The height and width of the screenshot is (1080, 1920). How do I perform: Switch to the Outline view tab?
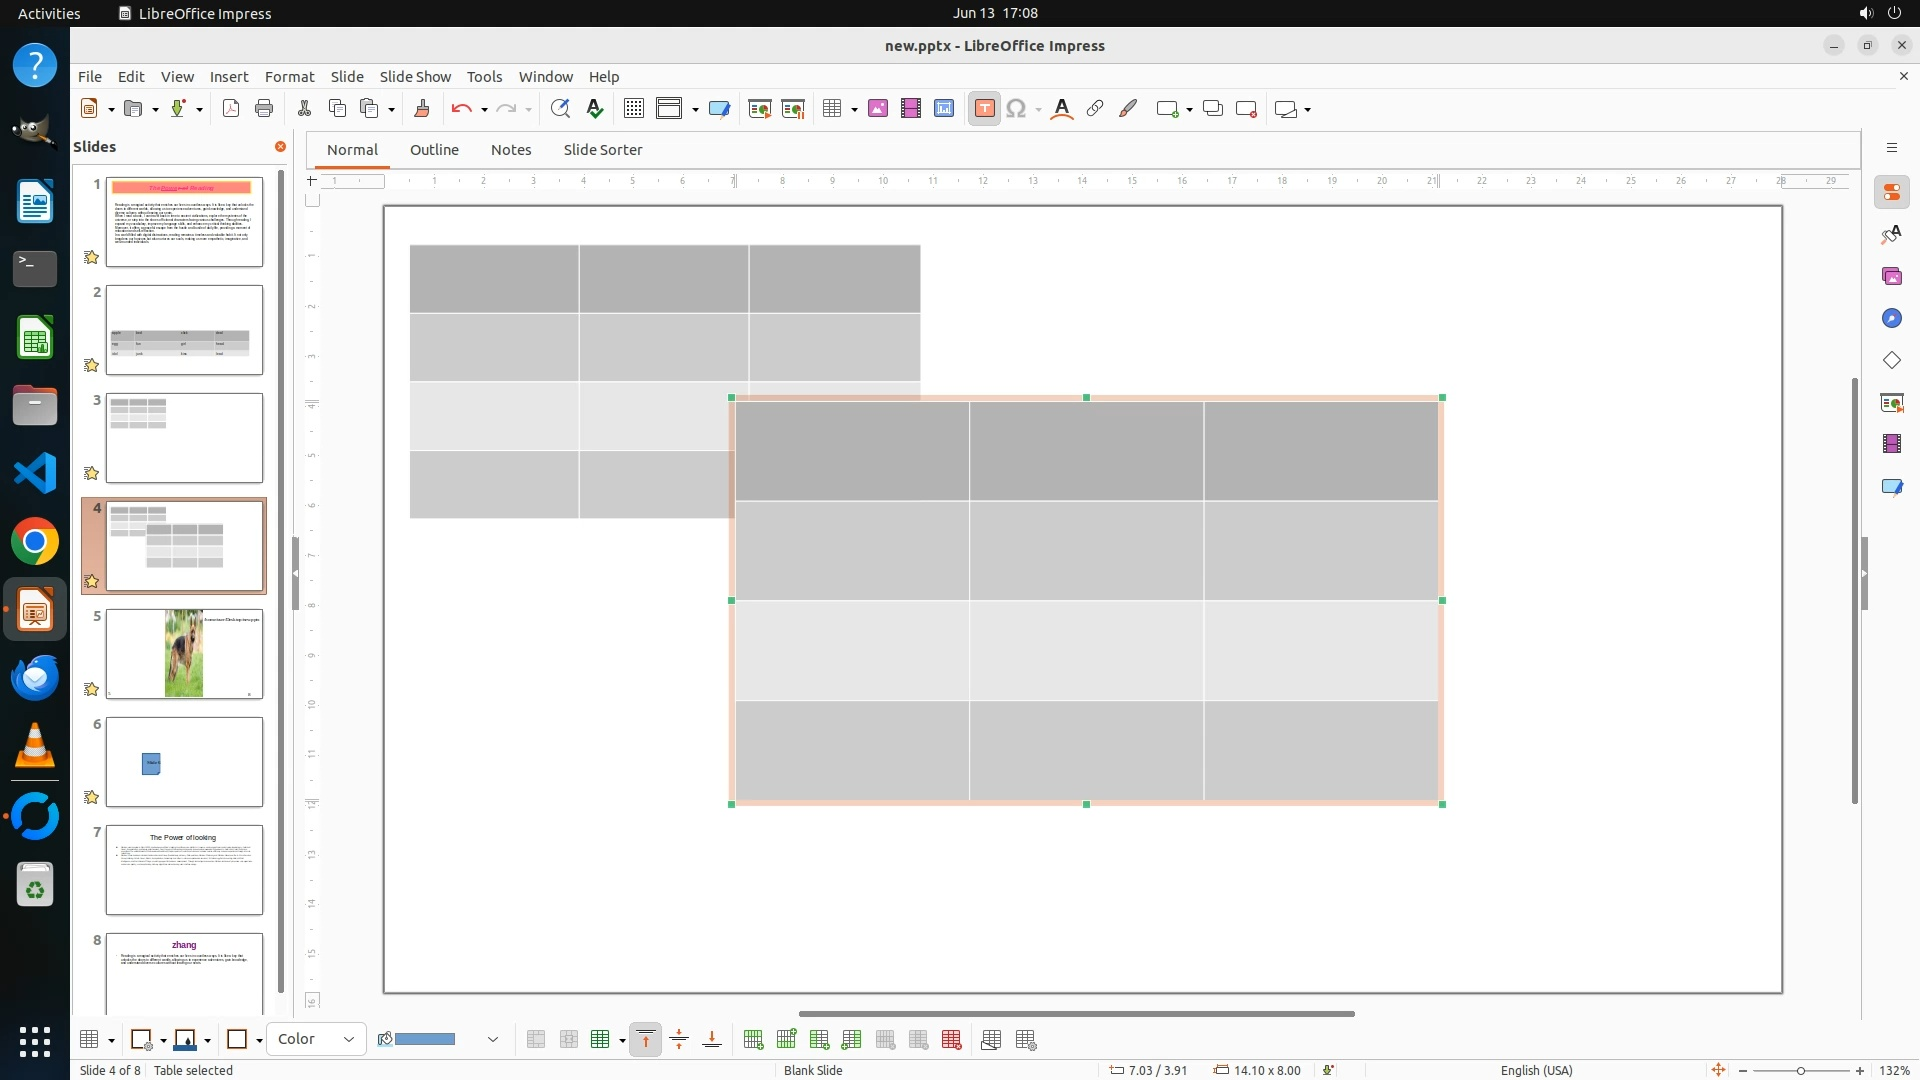coord(434,149)
